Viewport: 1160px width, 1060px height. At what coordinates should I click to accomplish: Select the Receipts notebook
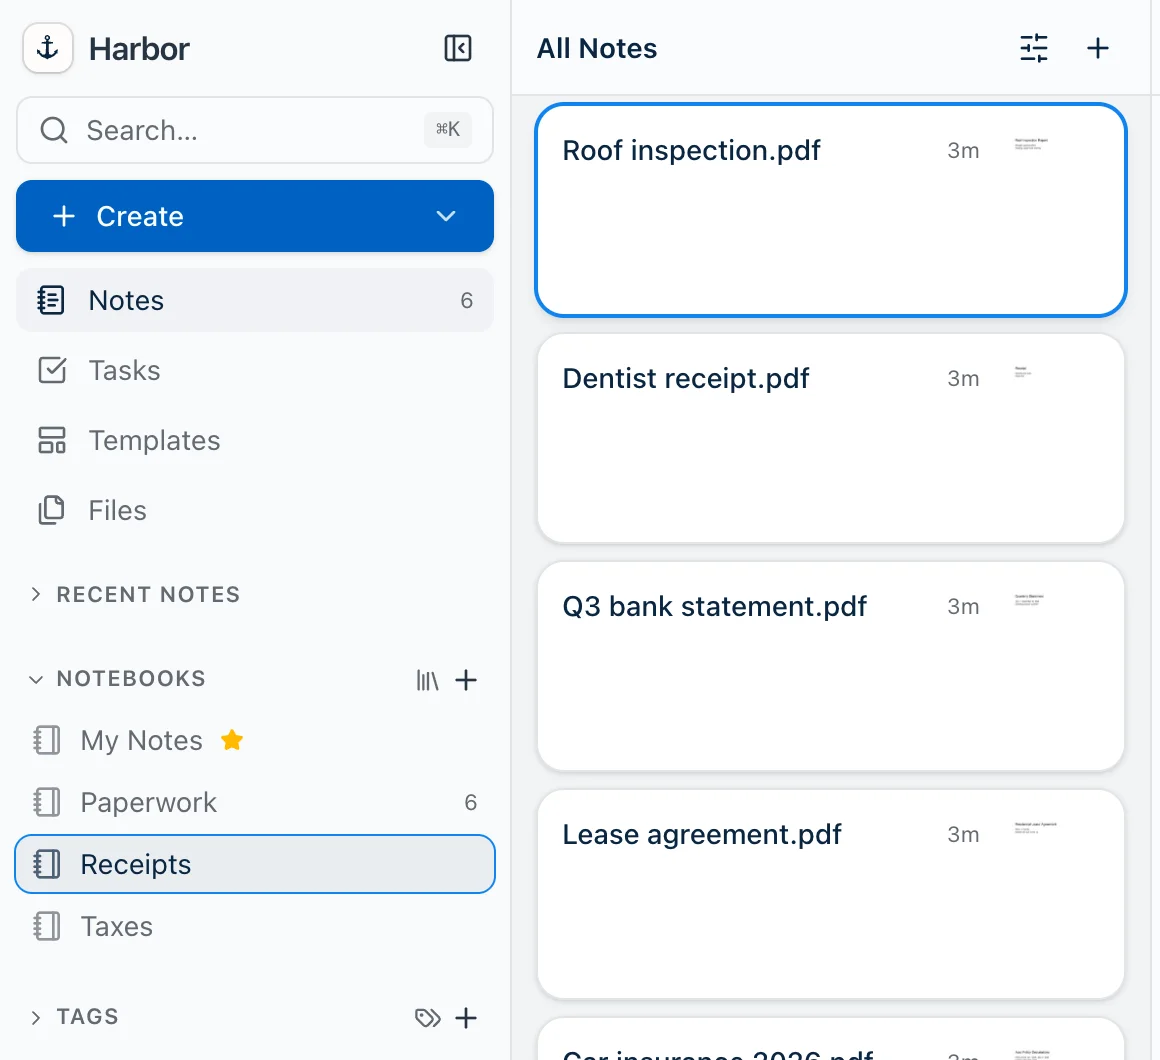[254, 864]
